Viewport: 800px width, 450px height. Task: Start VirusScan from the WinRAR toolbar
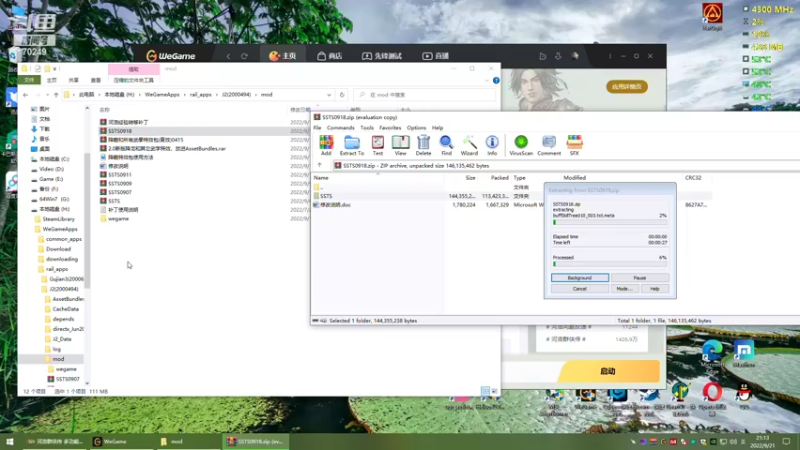(521, 145)
